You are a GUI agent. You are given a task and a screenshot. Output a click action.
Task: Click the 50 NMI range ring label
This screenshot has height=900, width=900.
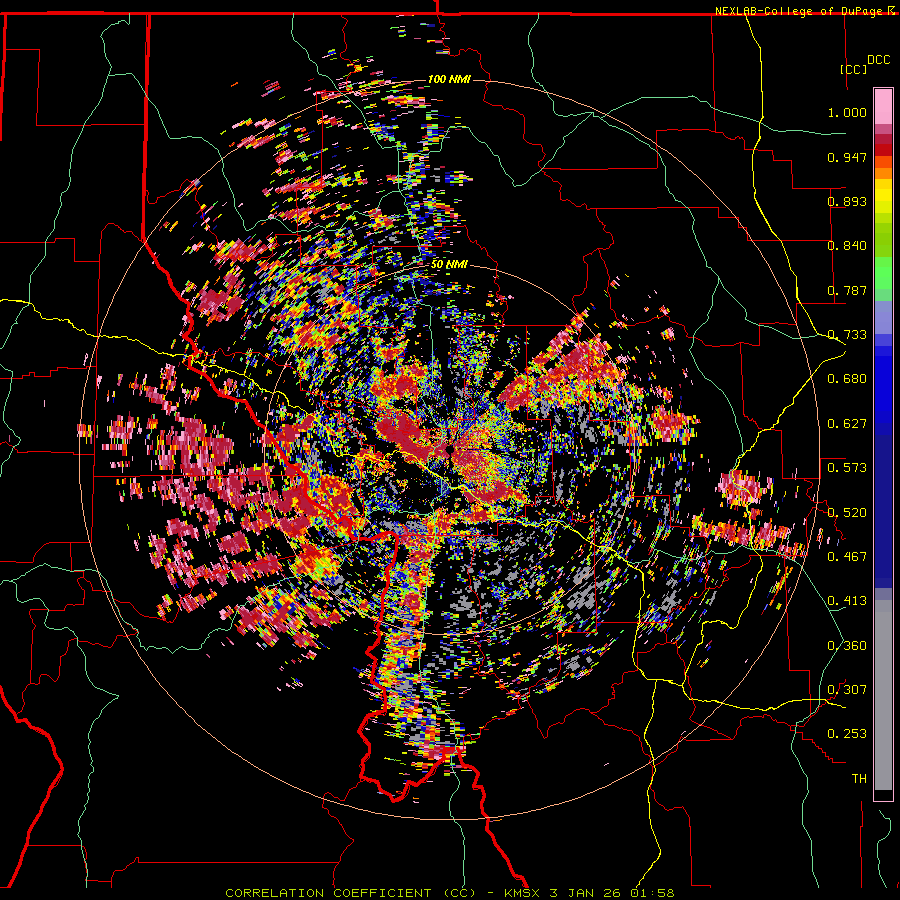pyautogui.click(x=449, y=265)
